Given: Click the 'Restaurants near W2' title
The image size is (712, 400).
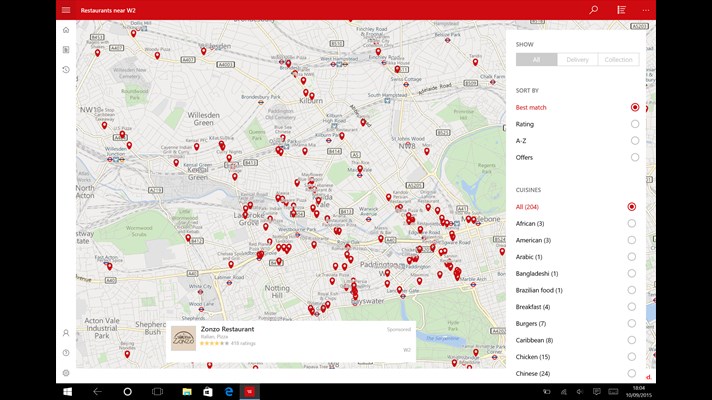Looking at the screenshot, I should pyautogui.click(x=108, y=10).
